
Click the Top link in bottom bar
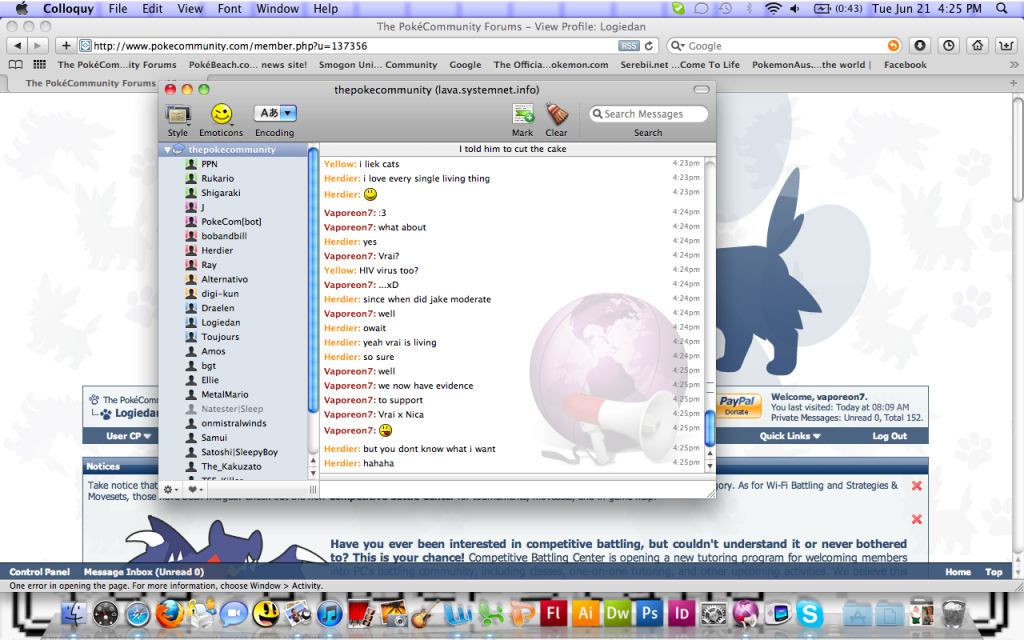point(993,571)
